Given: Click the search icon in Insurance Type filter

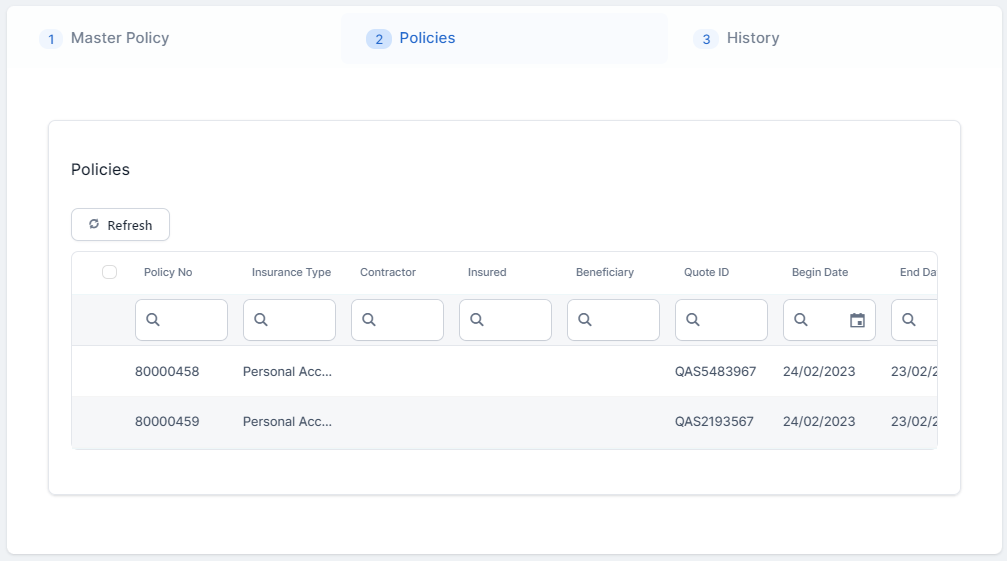Looking at the screenshot, I should pos(261,320).
